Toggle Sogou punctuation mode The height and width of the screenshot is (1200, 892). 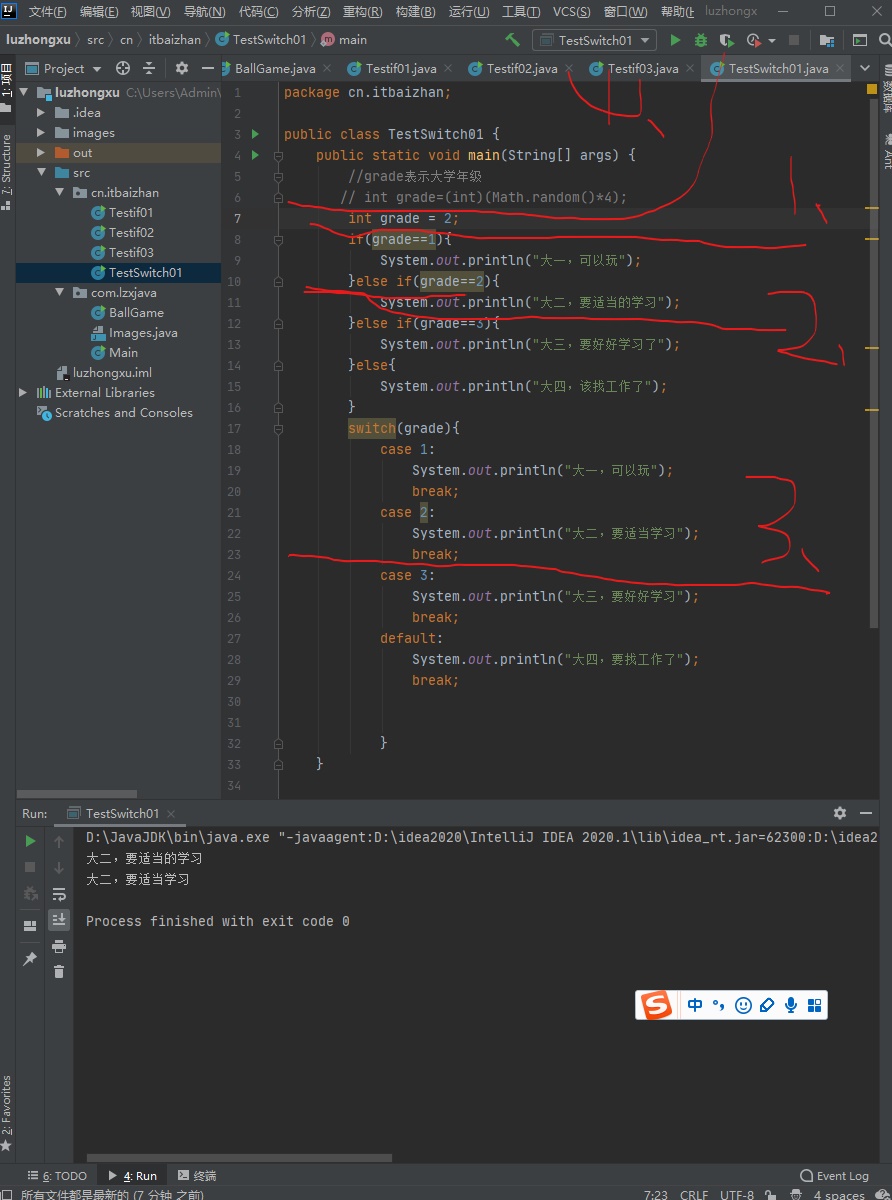pos(719,1005)
